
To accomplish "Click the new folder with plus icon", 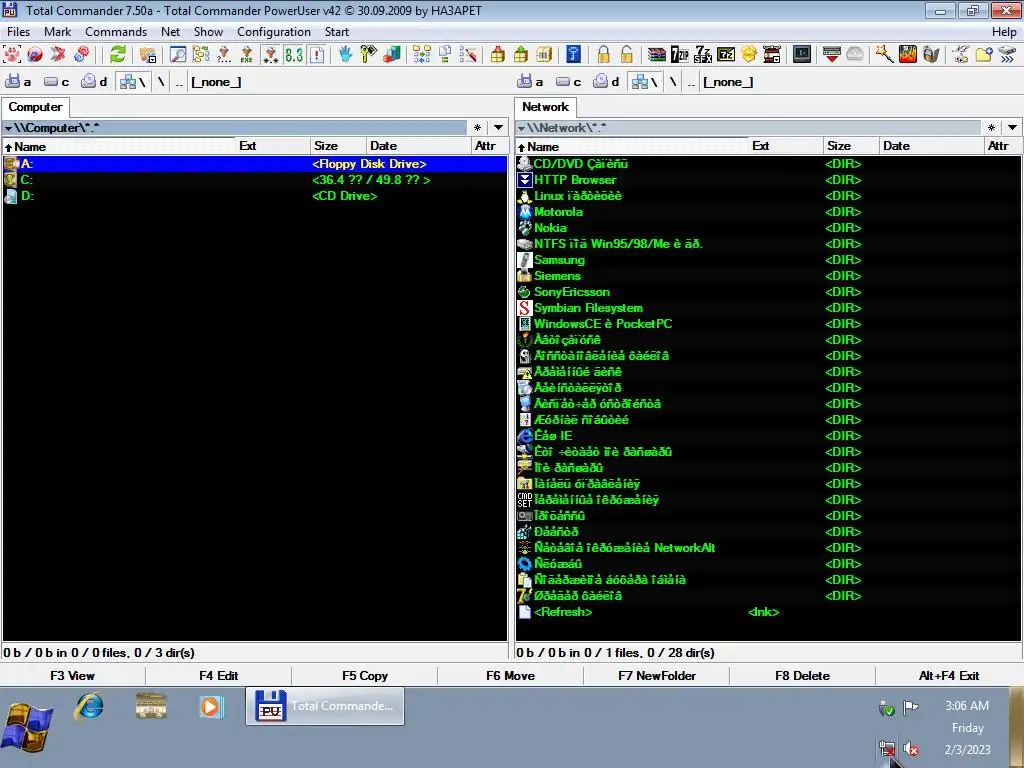I will (984, 55).
